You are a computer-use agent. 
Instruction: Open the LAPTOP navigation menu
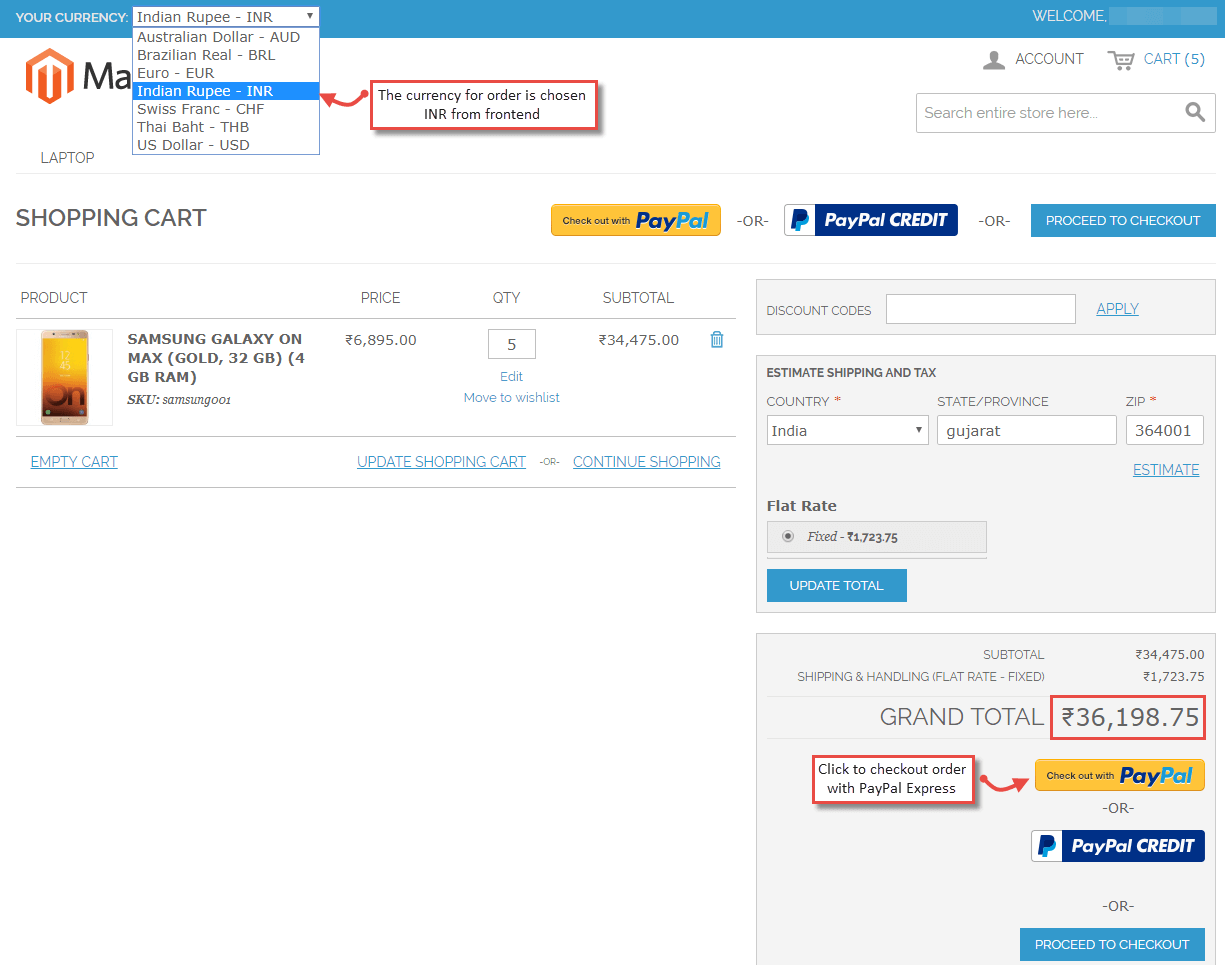point(67,157)
